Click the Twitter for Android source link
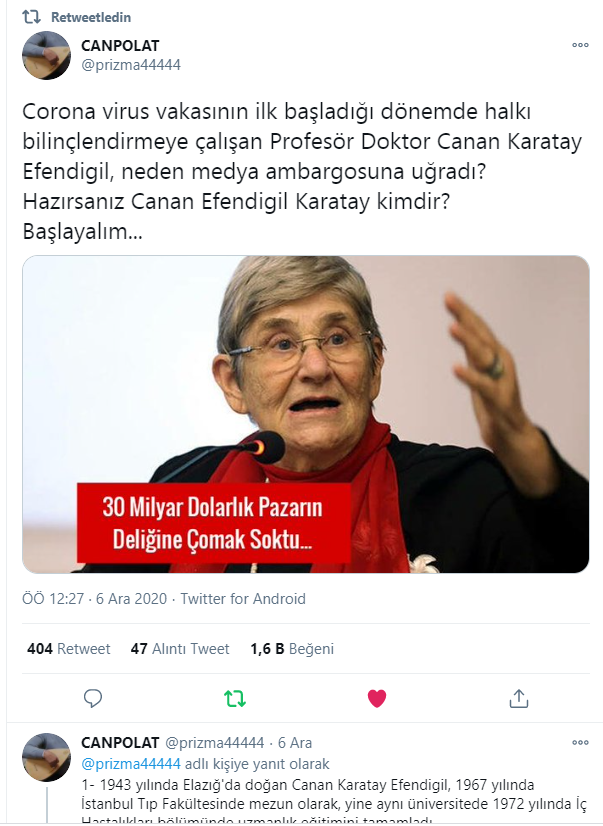The height and width of the screenshot is (826, 603). tap(243, 599)
